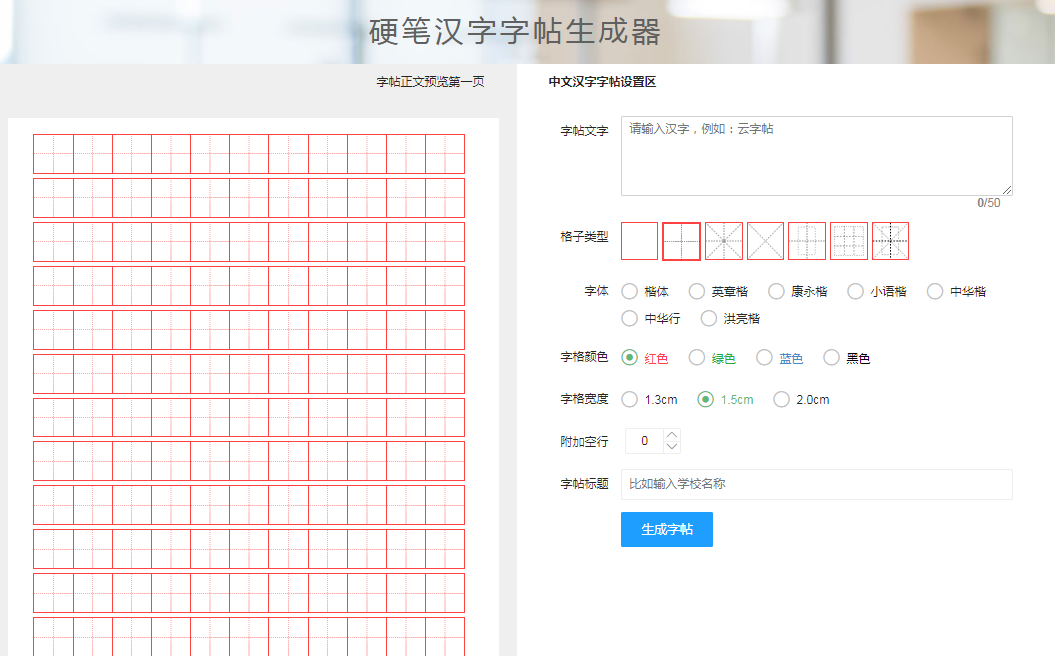Select the nine-square dotted grid type
Image resolution: width=1055 pixels, height=656 pixels.
click(x=848, y=241)
